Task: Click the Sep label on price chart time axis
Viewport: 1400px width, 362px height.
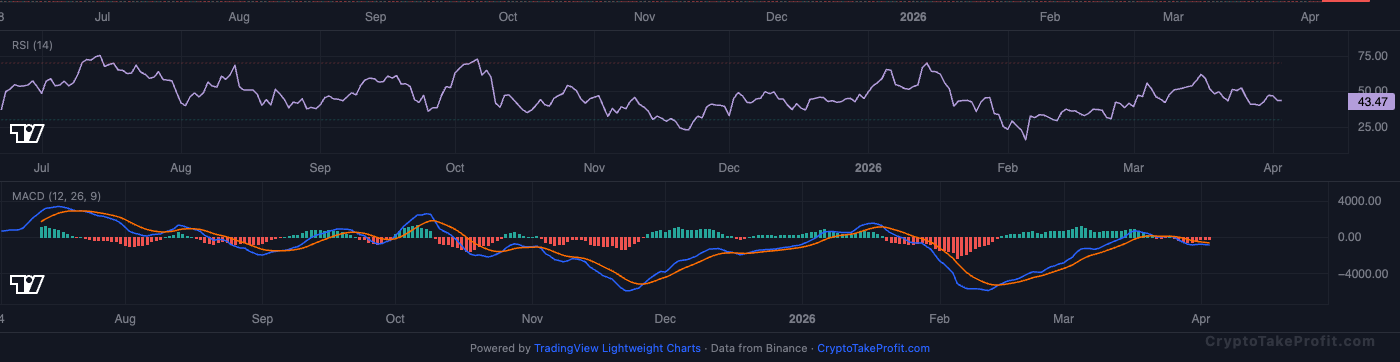Action: (375, 17)
